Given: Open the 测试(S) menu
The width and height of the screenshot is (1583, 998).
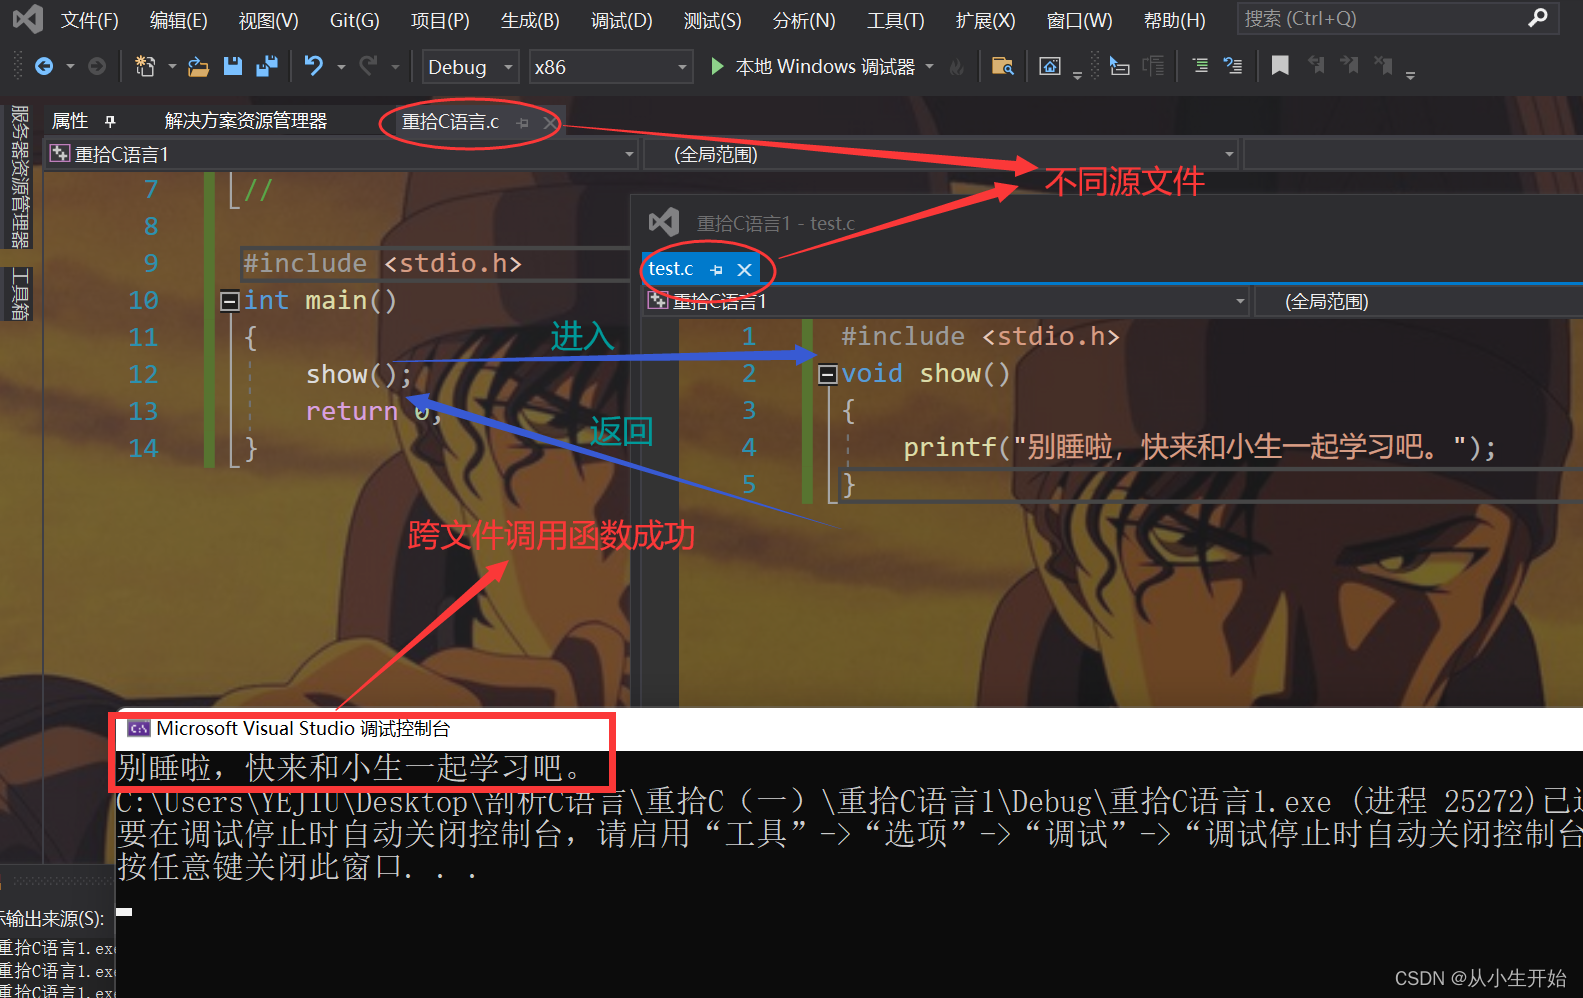Looking at the screenshot, I should click(712, 20).
